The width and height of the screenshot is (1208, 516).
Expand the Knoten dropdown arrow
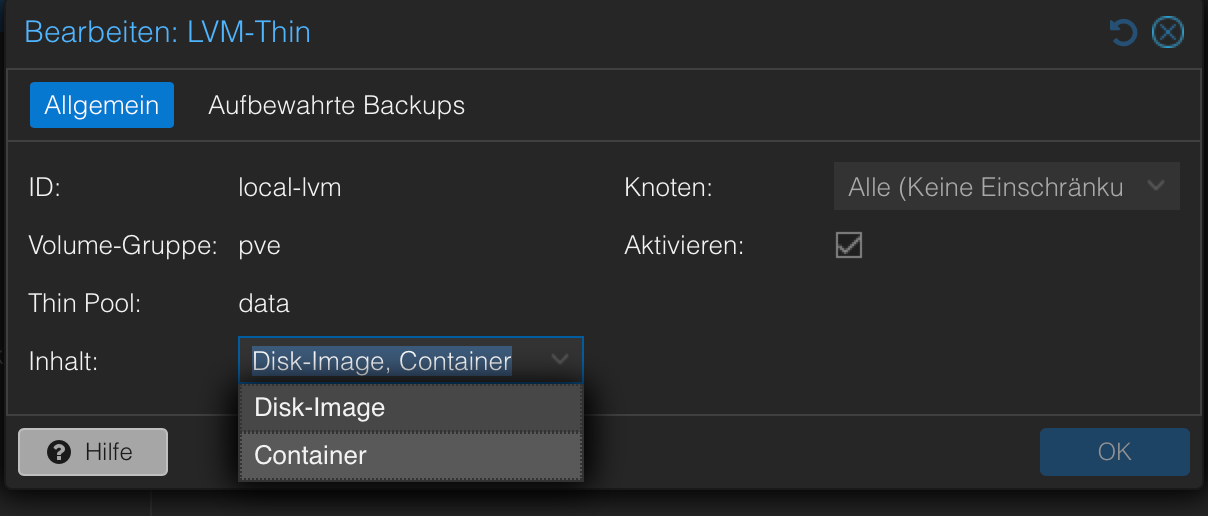pyautogui.click(x=1157, y=186)
